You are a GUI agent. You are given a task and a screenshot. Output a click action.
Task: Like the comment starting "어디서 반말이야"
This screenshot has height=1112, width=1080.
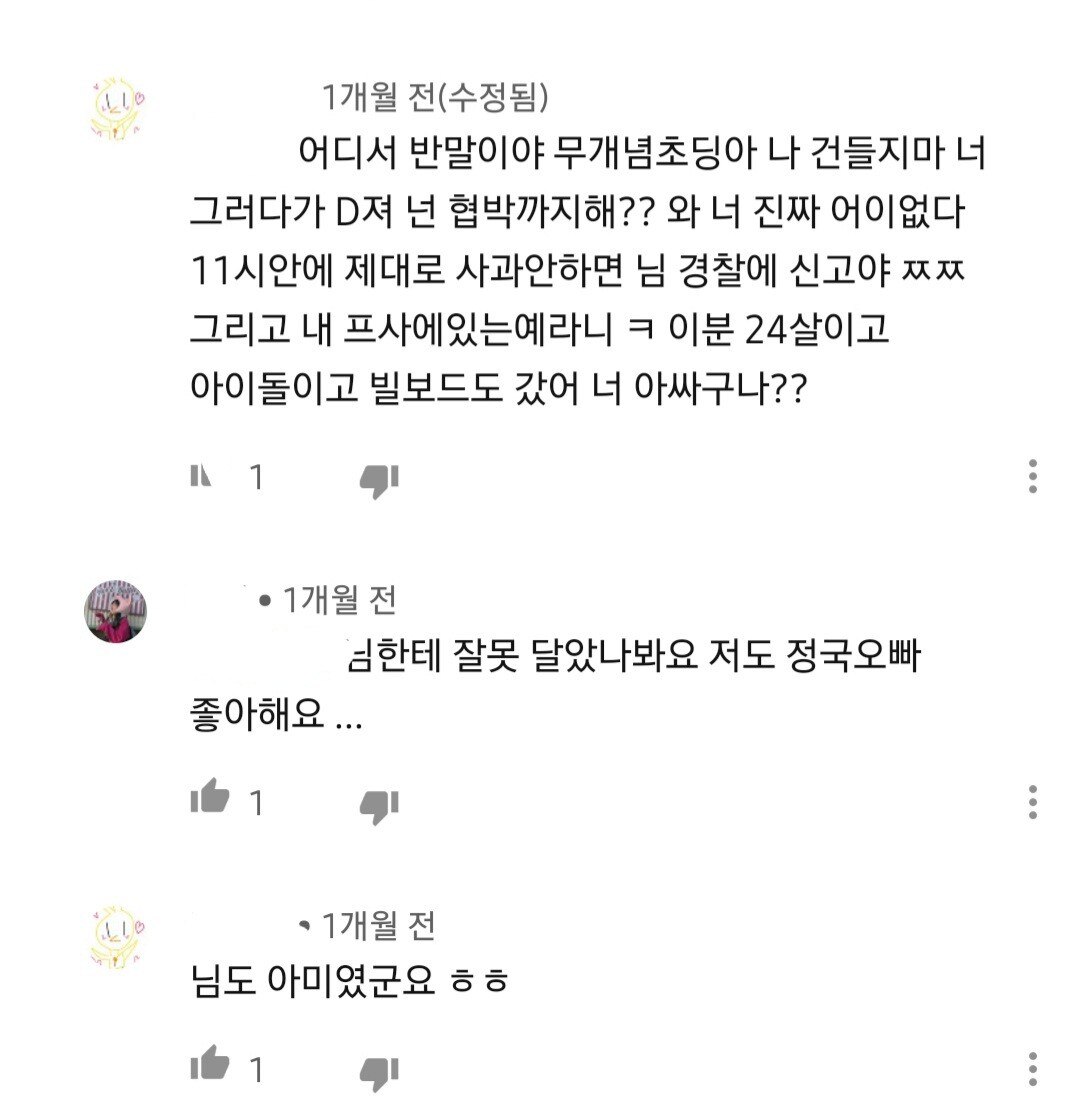click(201, 476)
